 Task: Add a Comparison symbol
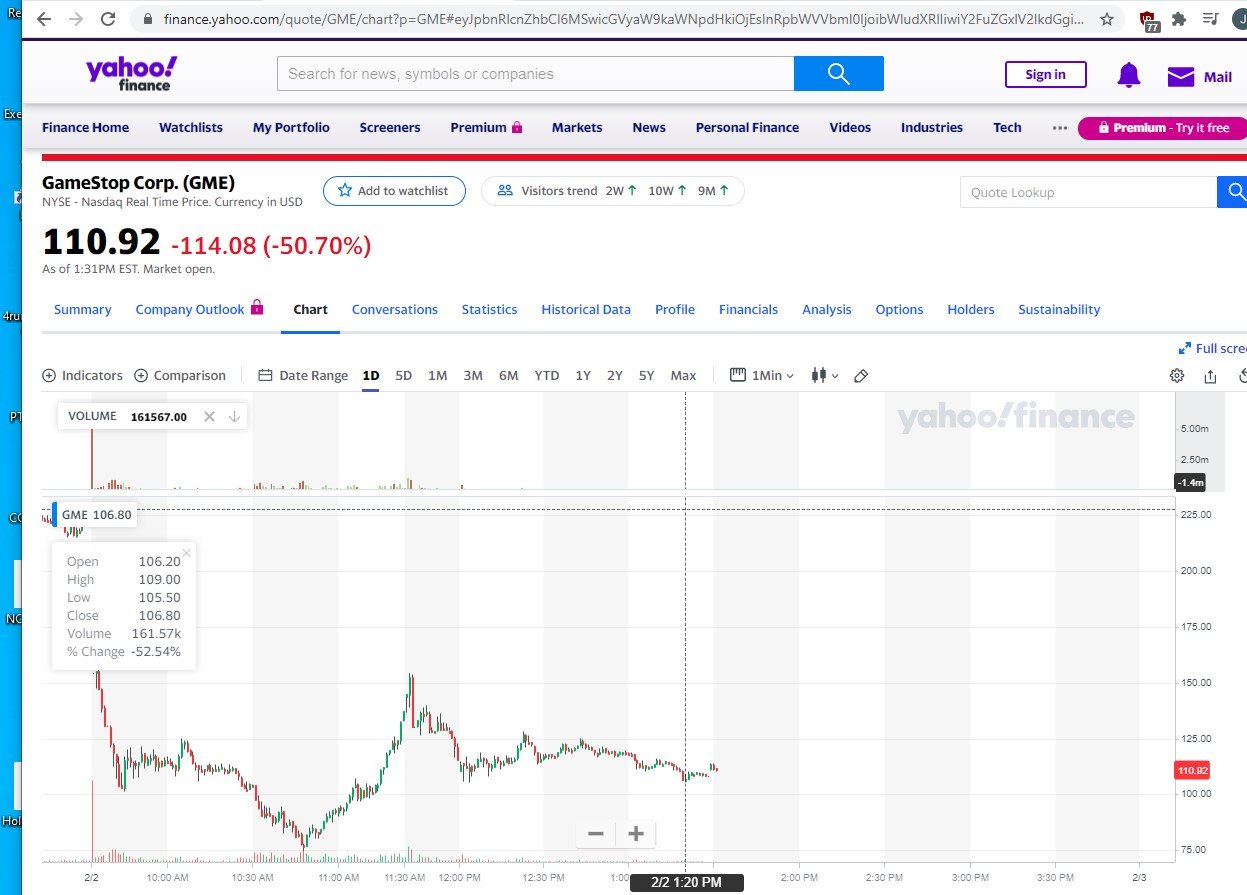pos(180,376)
